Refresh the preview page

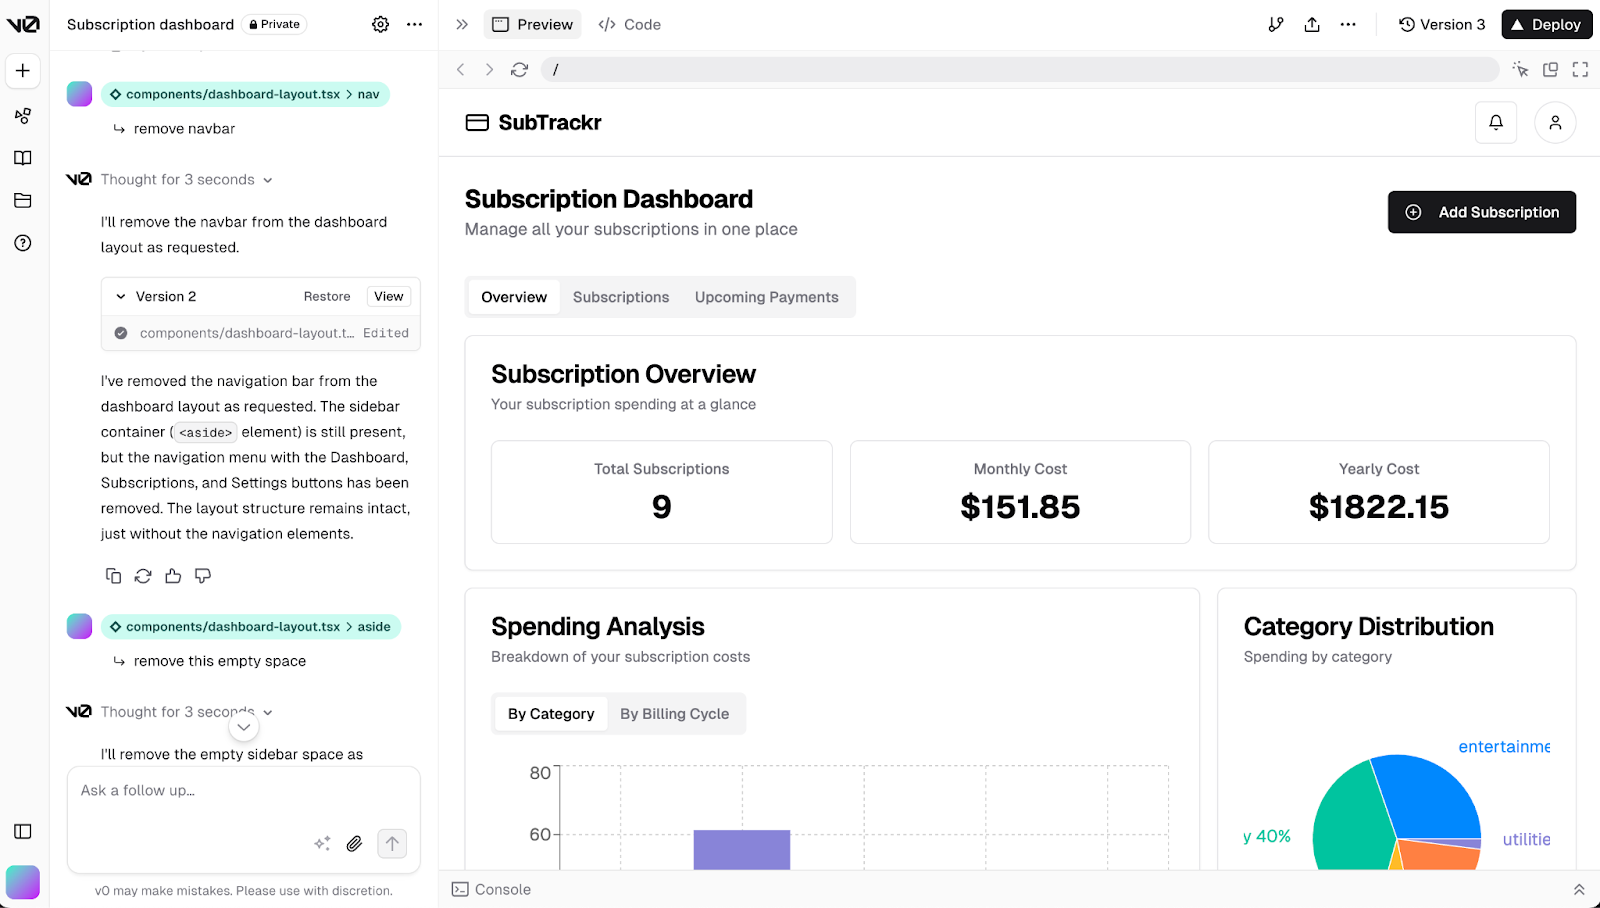pyautogui.click(x=519, y=69)
